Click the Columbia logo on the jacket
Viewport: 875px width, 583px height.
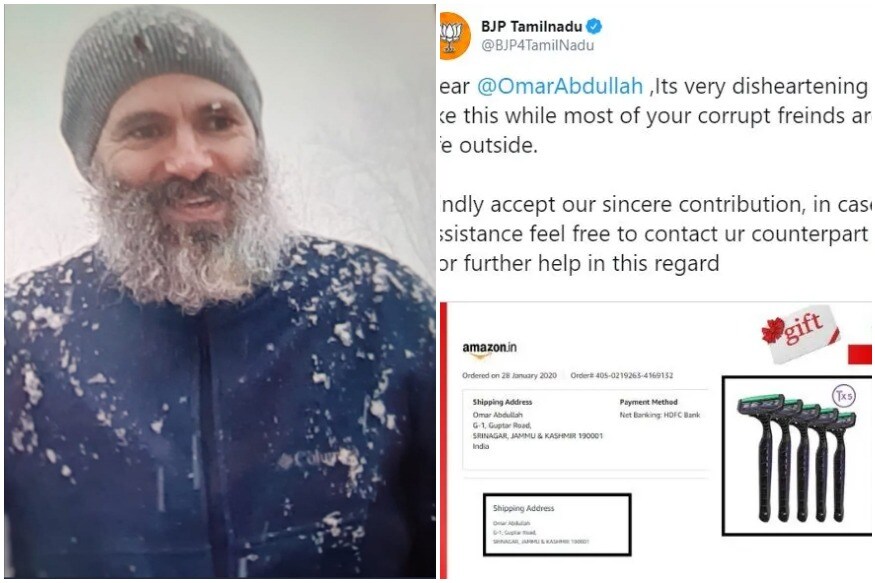click(316, 459)
